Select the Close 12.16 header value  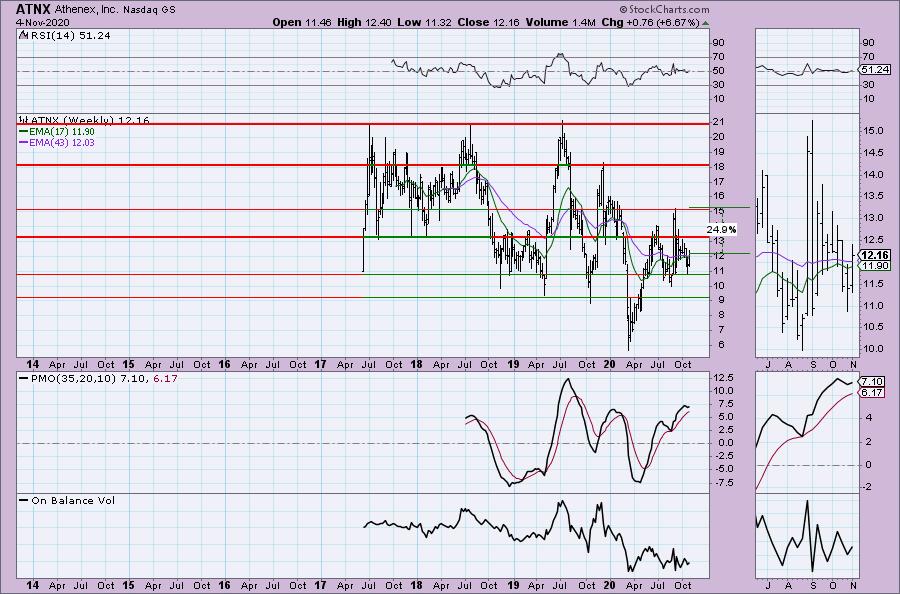(x=489, y=22)
